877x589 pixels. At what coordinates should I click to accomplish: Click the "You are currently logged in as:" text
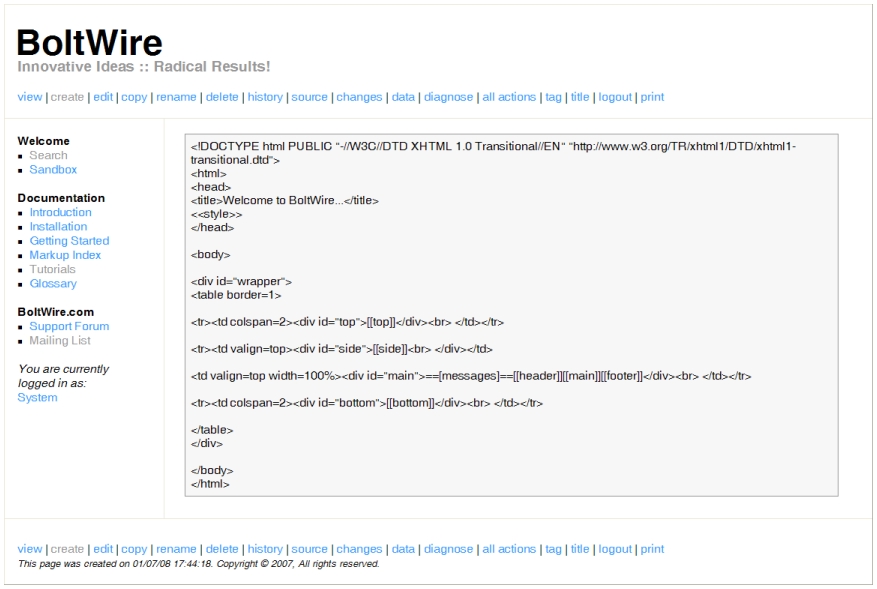click(x=63, y=376)
